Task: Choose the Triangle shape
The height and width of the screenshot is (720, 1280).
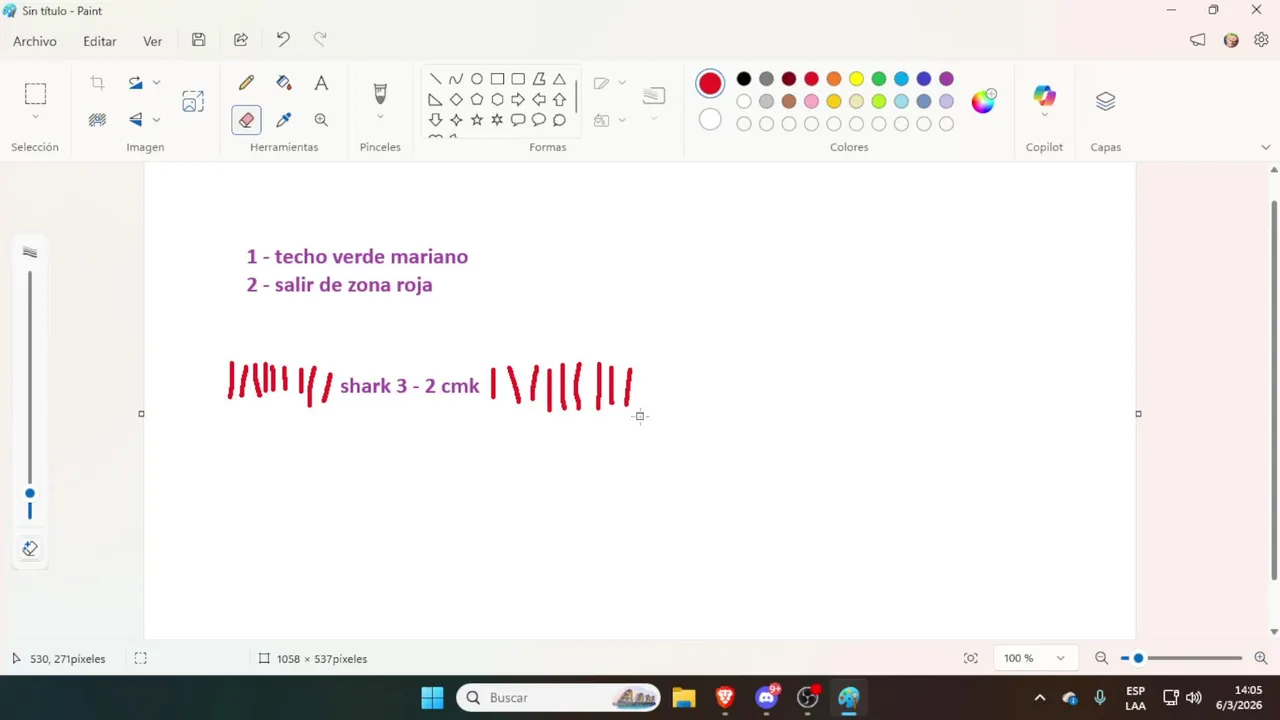Action: tap(559, 79)
